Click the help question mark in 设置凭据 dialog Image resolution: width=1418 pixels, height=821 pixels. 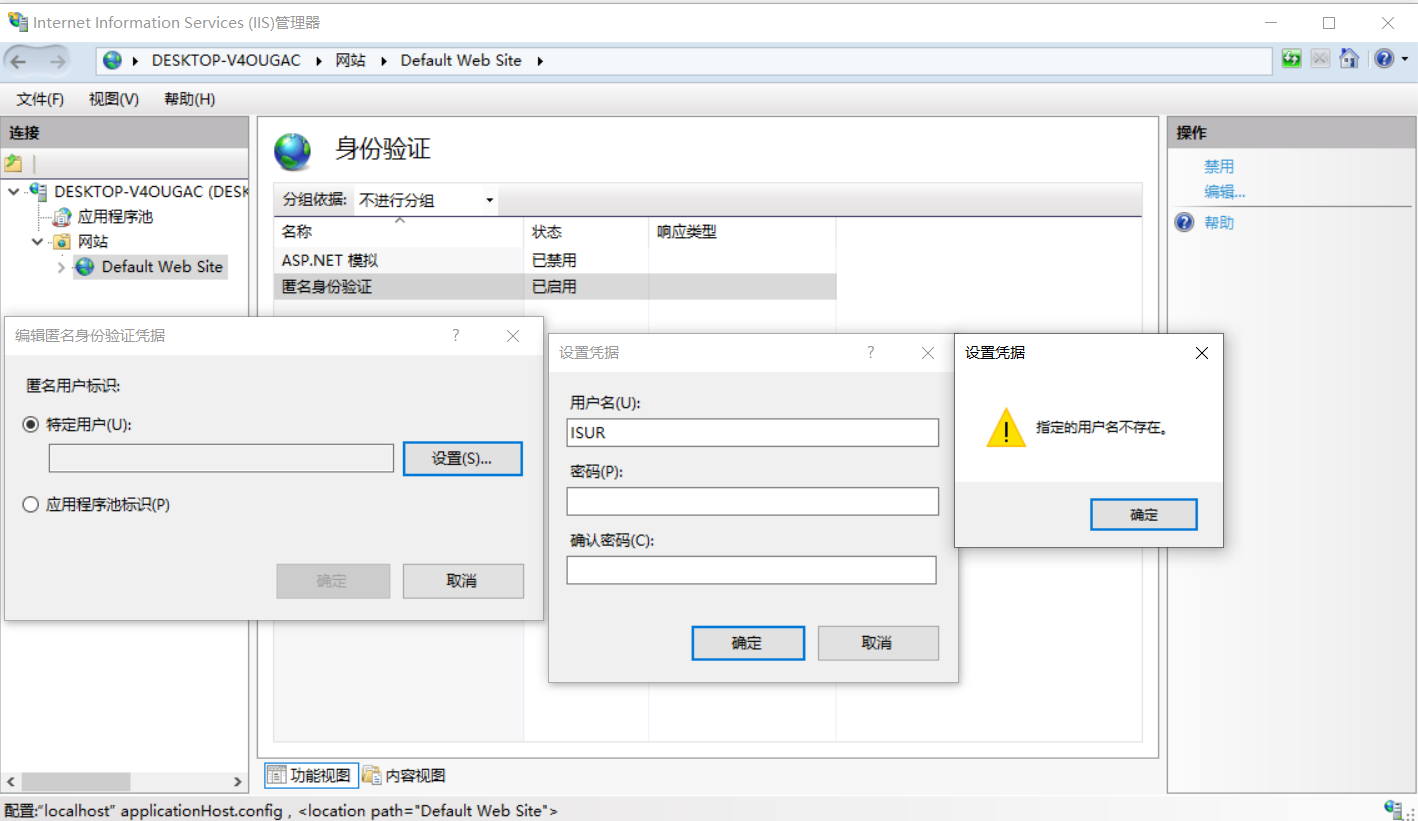[871, 352]
